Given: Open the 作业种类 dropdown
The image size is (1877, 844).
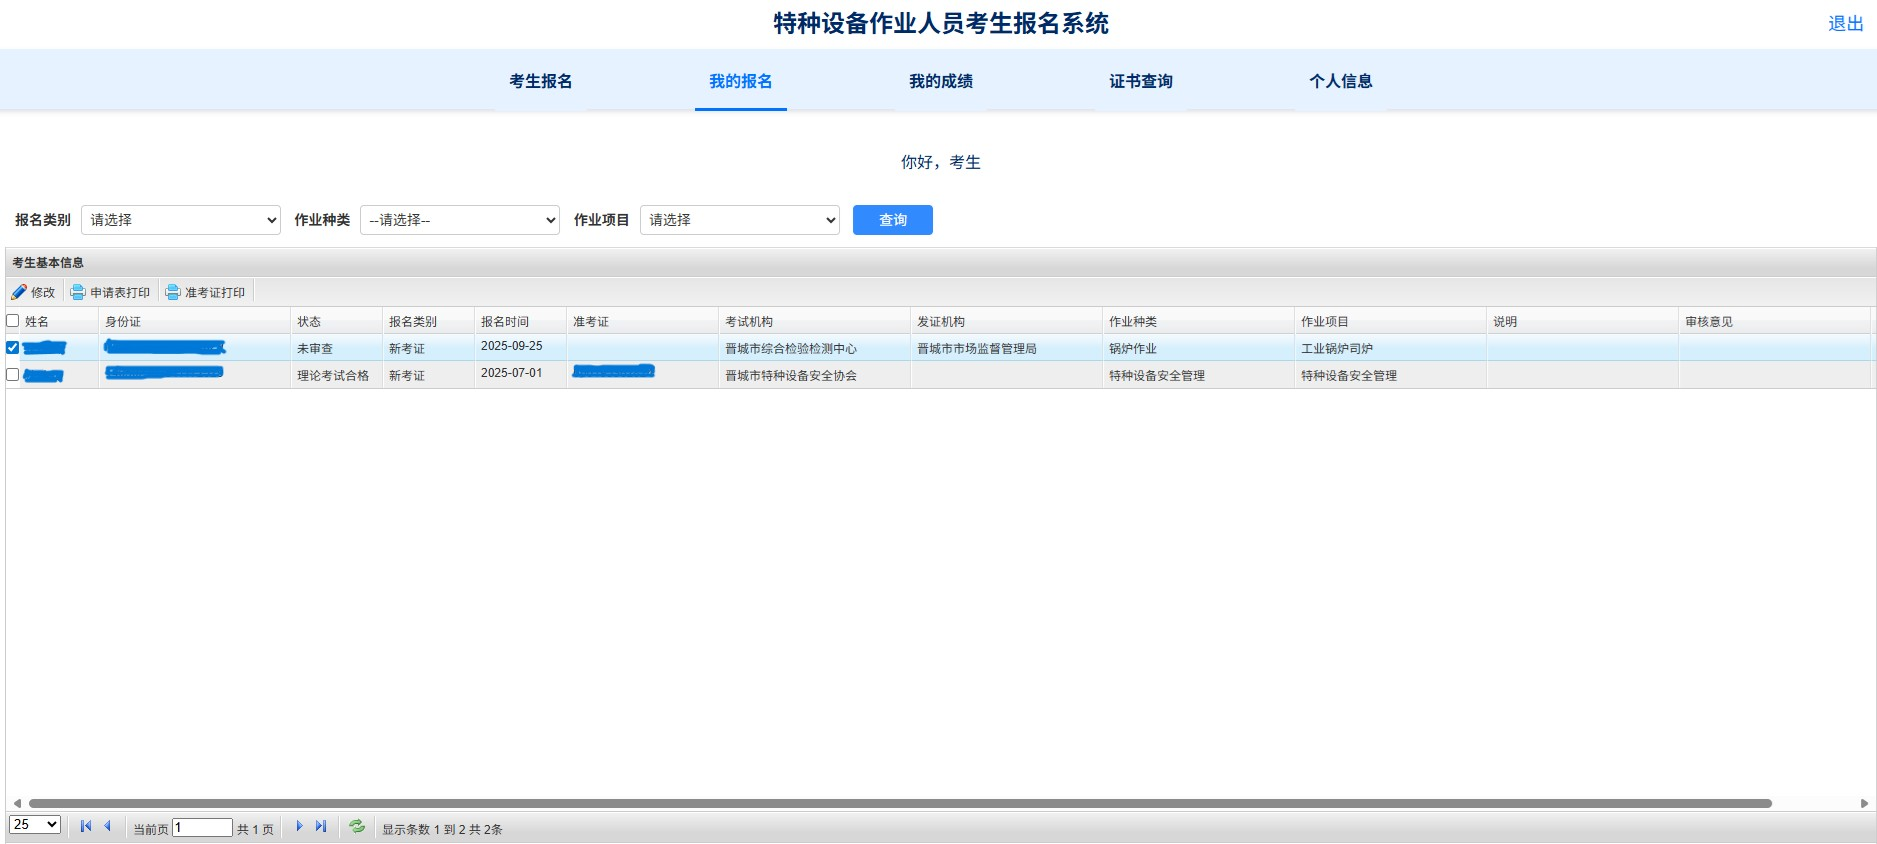Looking at the screenshot, I should (459, 220).
